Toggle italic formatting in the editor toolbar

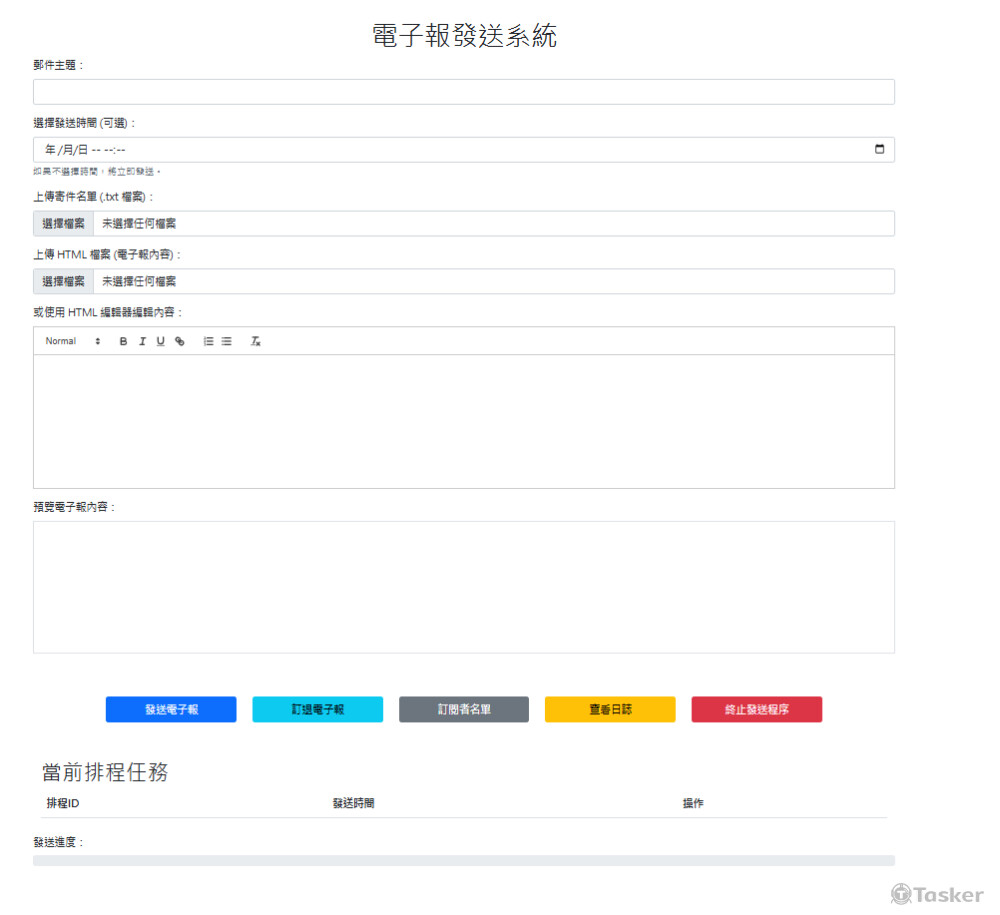pyautogui.click(x=142, y=341)
